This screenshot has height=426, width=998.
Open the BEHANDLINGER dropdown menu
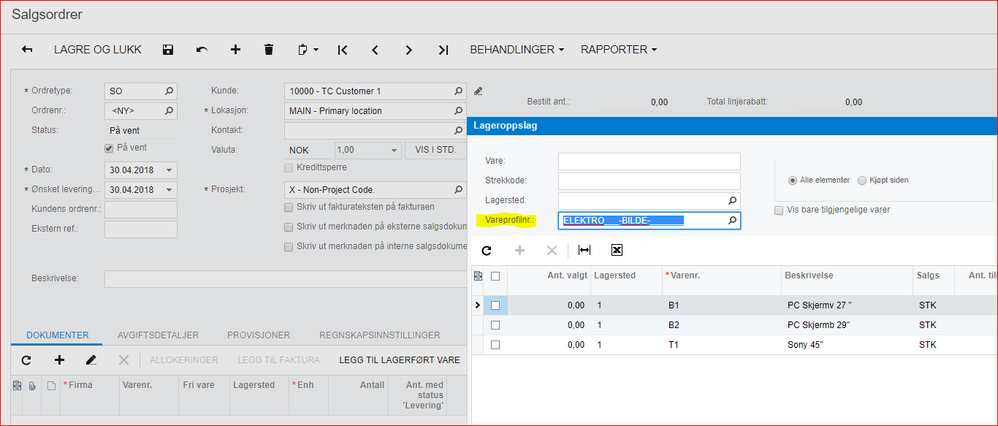pos(517,49)
